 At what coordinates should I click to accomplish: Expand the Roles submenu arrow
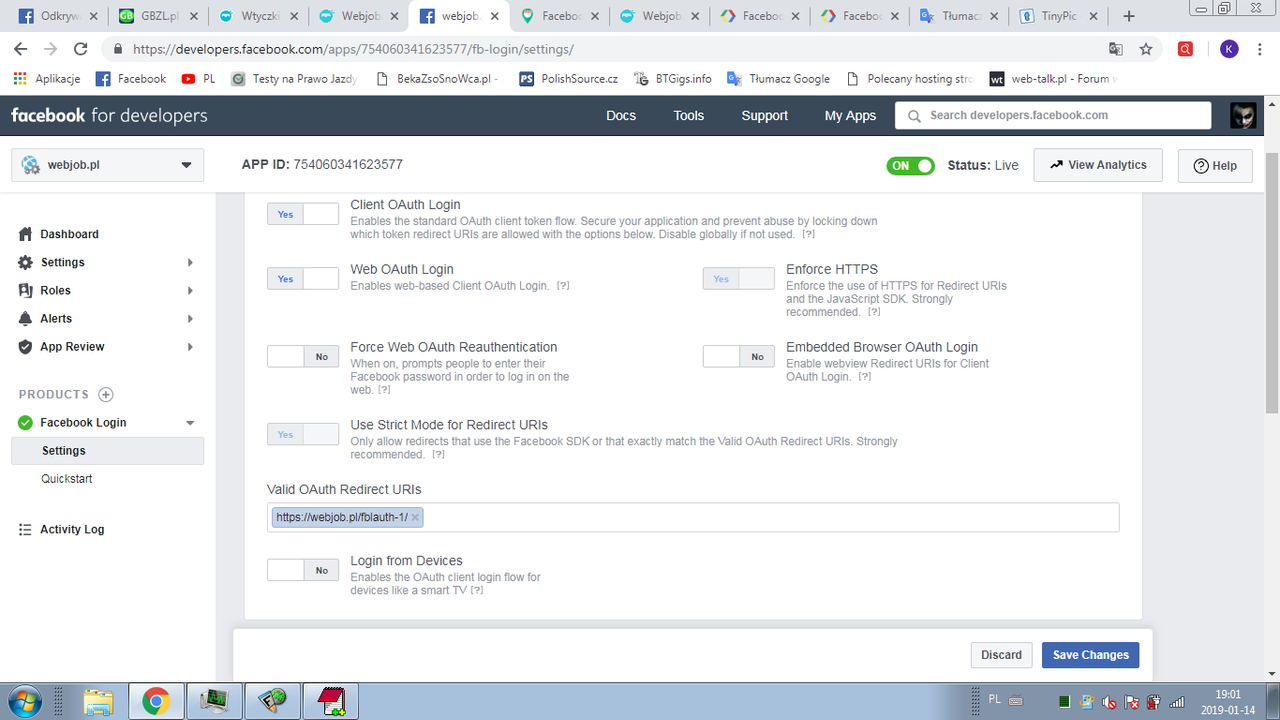point(190,290)
